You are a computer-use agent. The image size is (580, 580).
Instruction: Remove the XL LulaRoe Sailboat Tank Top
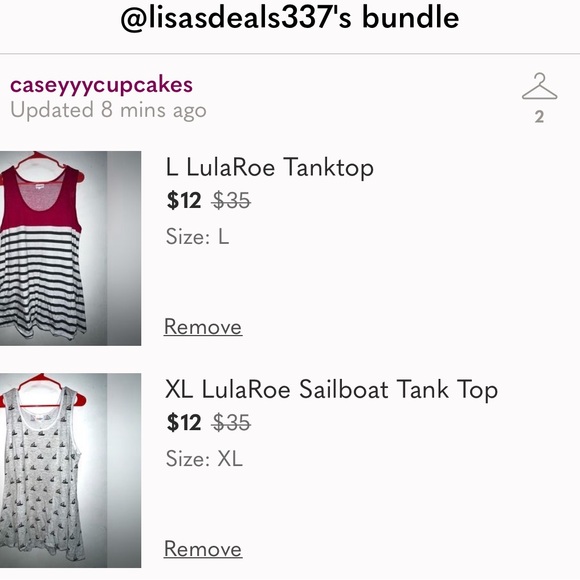tap(203, 548)
